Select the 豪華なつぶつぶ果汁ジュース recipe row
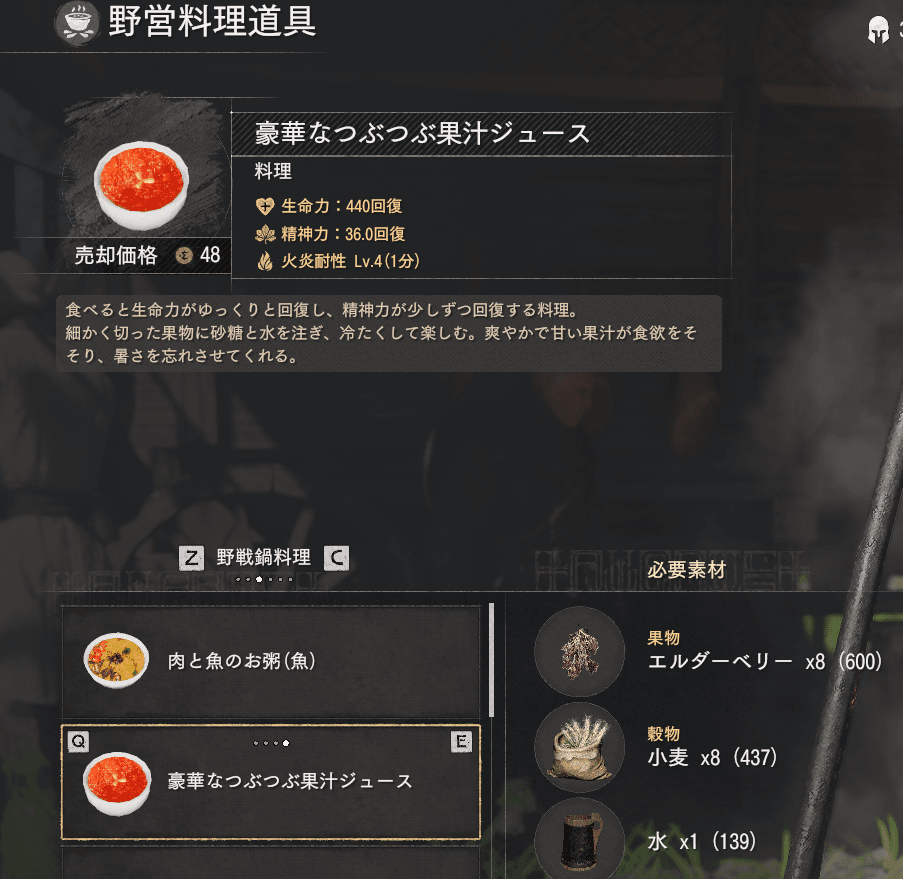903x879 pixels. click(x=271, y=782)
